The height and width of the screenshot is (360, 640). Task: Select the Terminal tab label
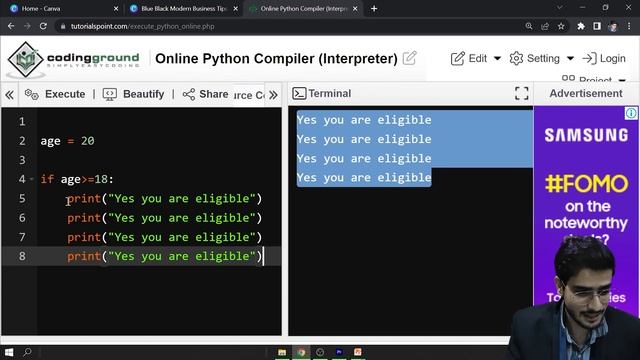(329, 93)
